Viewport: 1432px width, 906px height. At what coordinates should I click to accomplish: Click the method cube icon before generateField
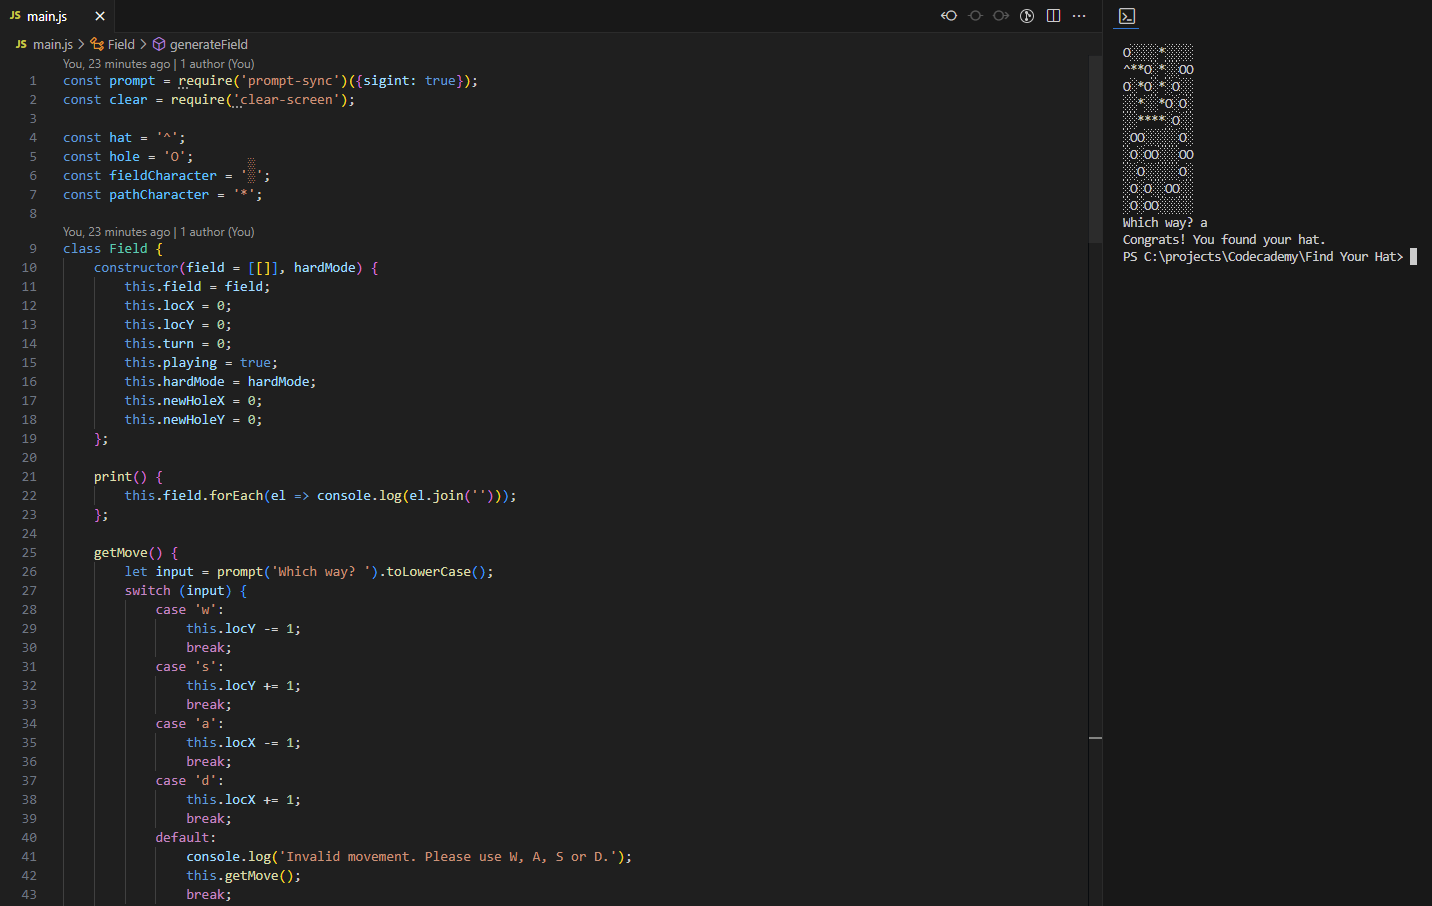click(159, 44)
